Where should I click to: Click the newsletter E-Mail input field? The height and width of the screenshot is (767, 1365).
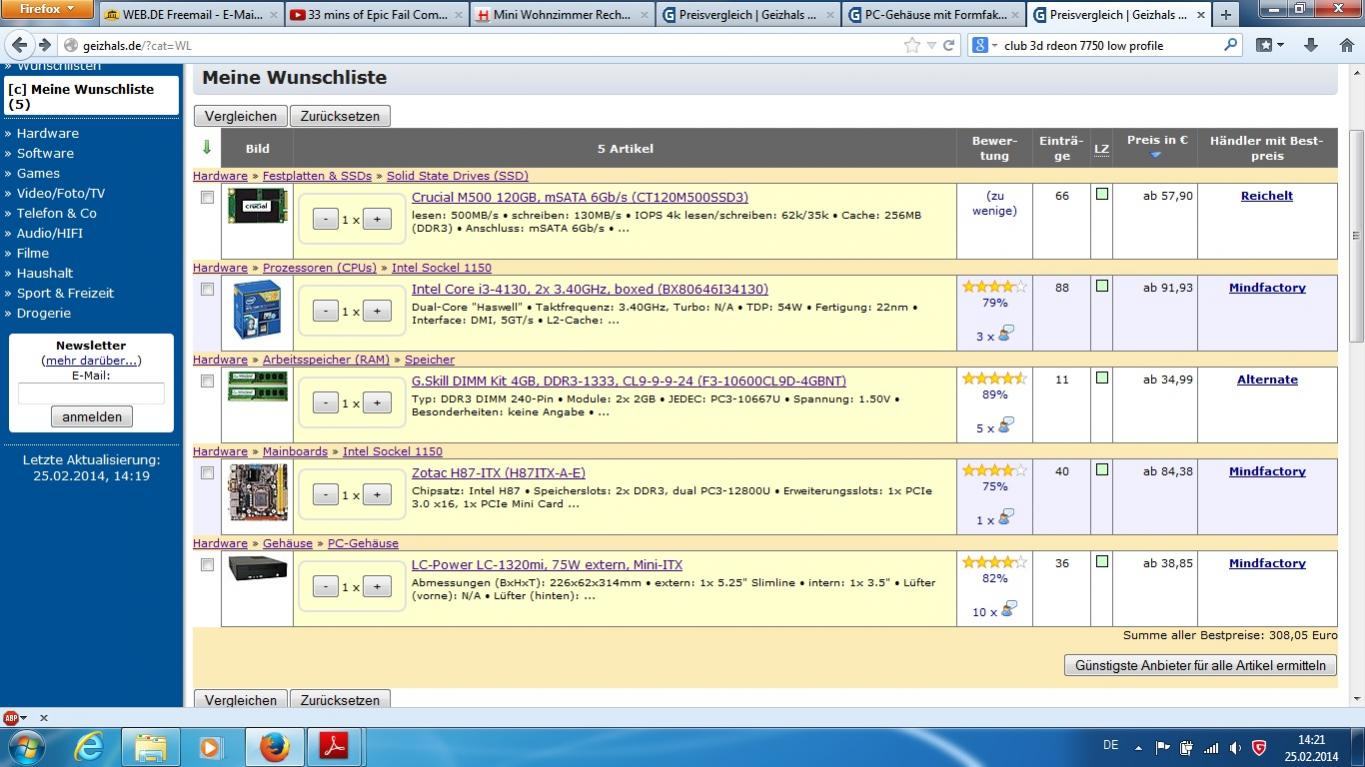coord(91,394)
